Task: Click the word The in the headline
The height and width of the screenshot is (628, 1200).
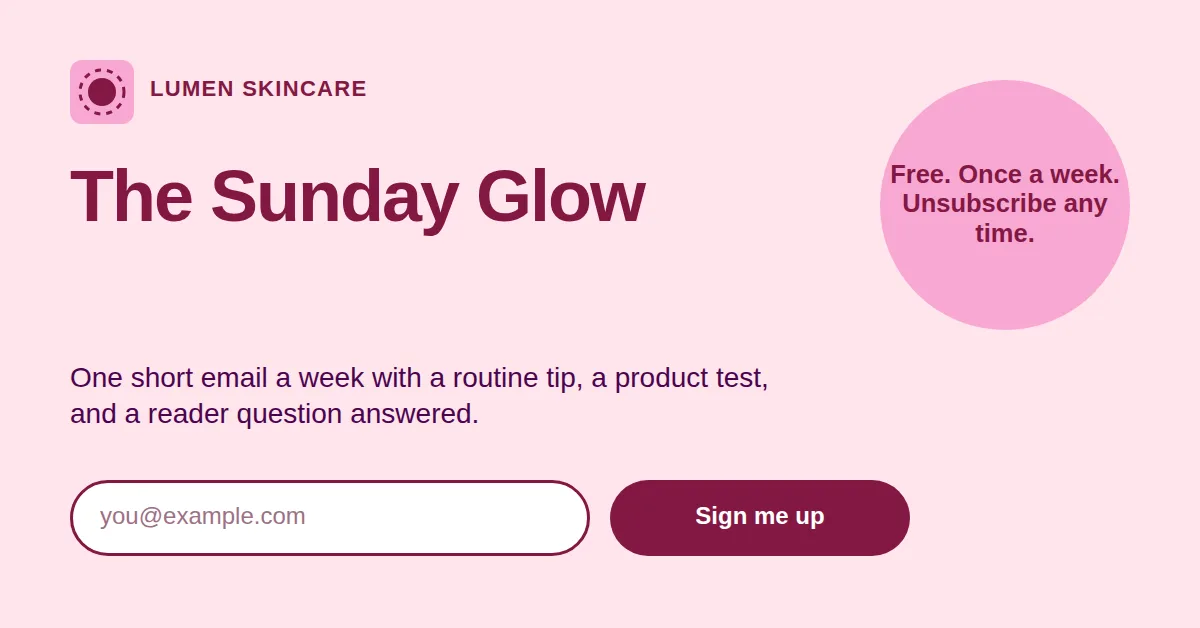Action: click(131, 197)
